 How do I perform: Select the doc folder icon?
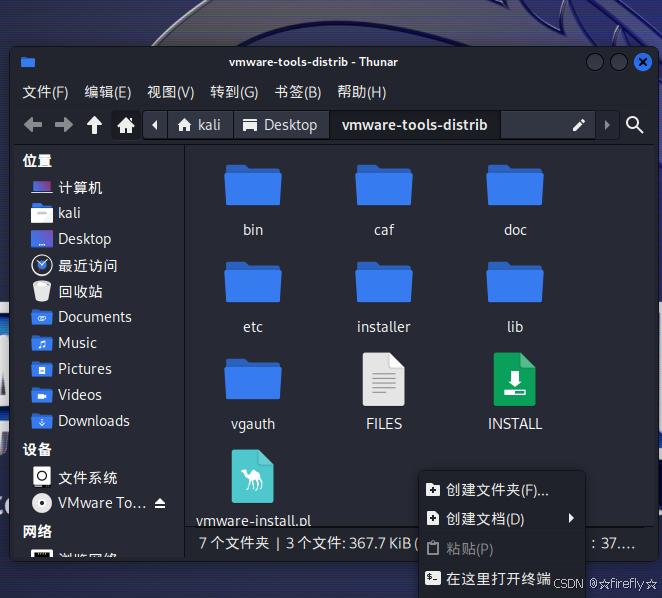[x=515, y=185]
